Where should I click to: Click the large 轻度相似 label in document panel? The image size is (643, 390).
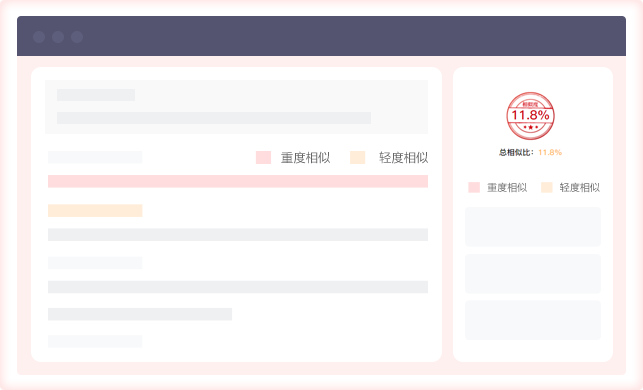404,157
